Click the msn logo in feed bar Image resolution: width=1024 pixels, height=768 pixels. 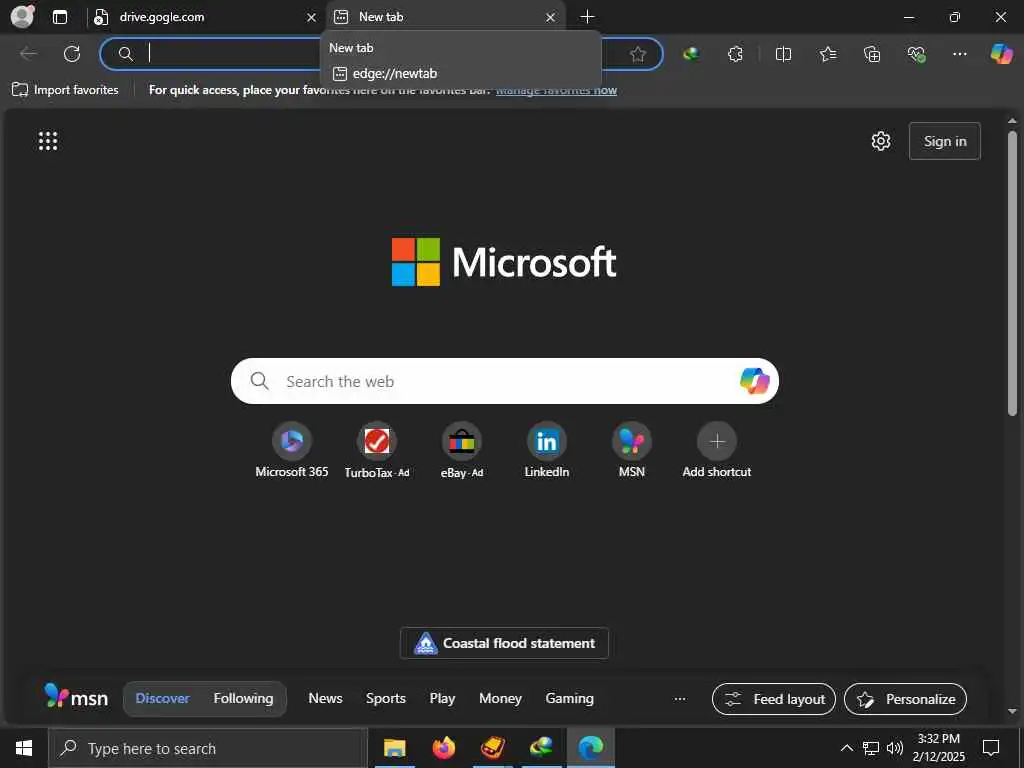coord(76,697)
